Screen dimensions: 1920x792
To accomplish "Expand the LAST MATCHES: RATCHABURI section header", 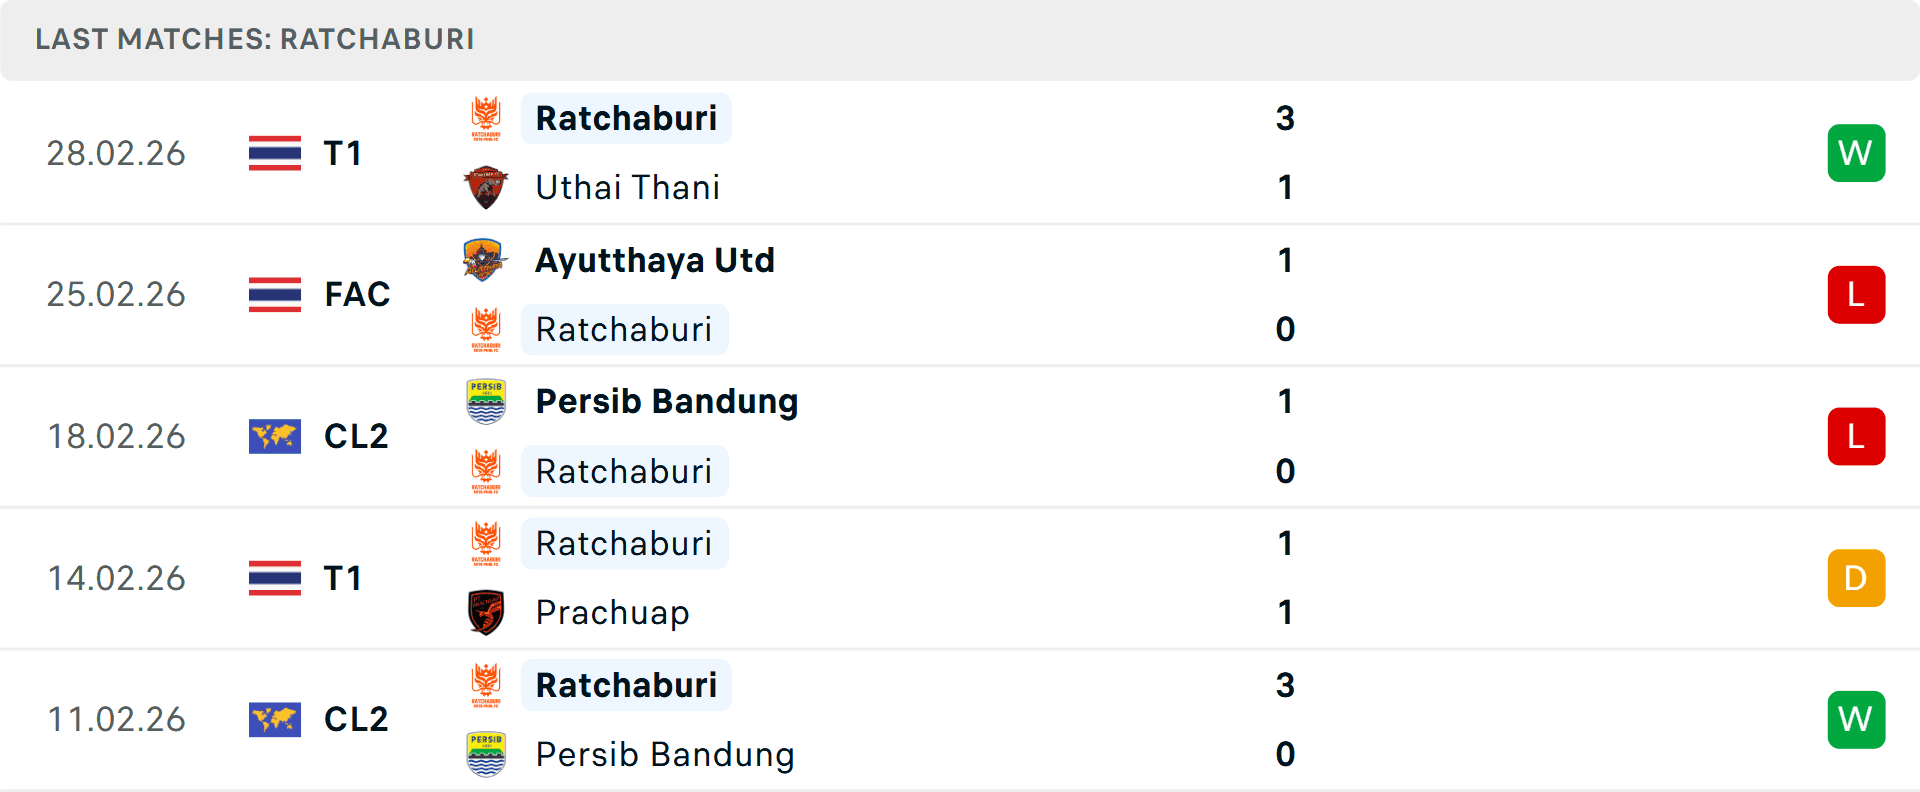I will 255,40.
